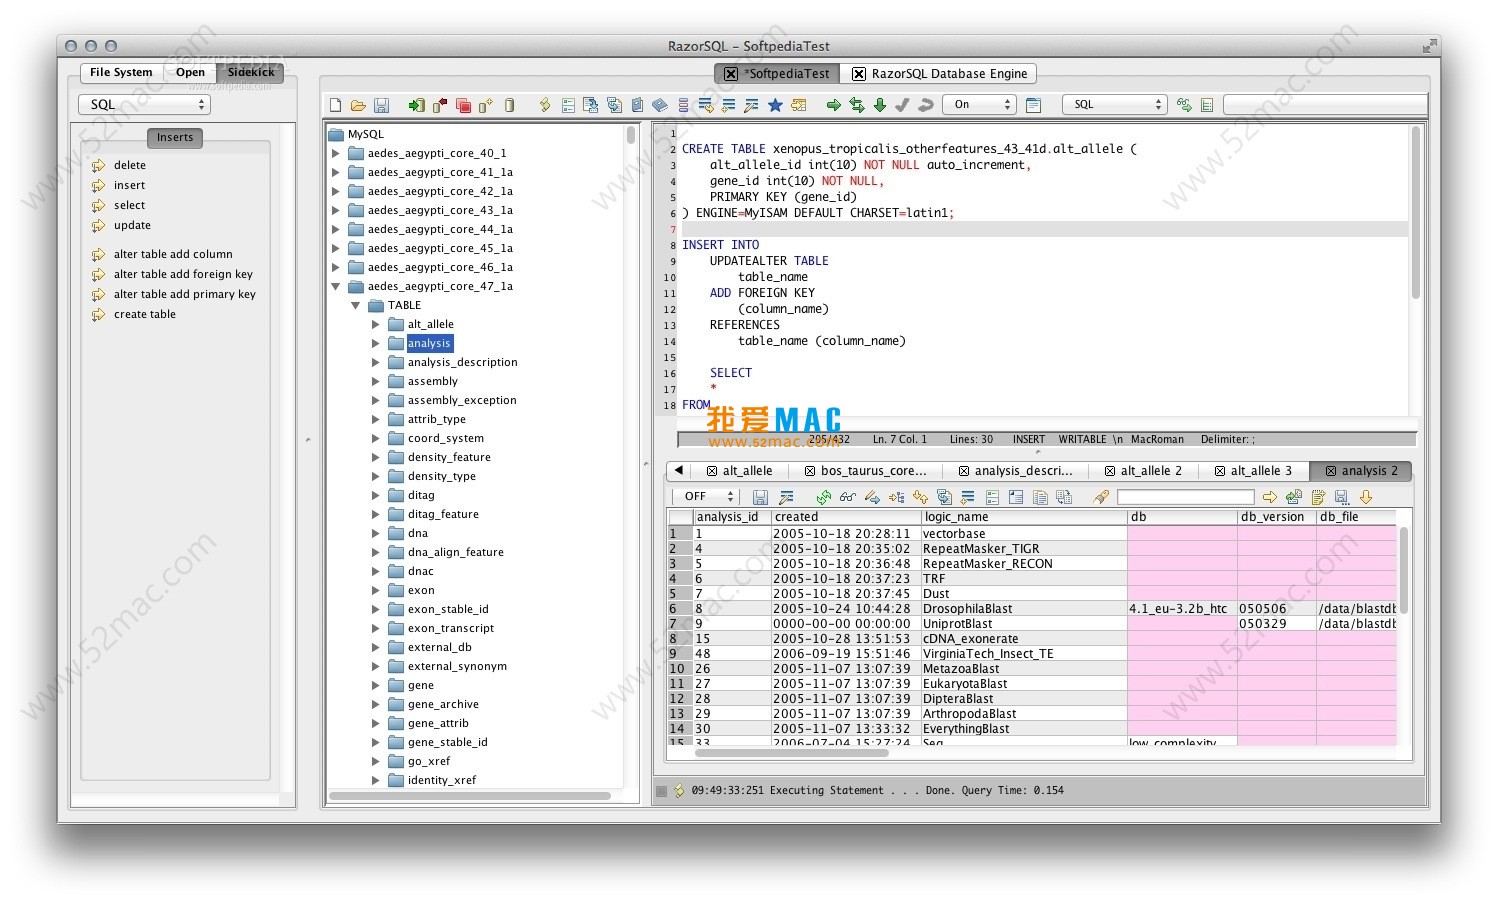Click the create table insert item

[144, 314]
